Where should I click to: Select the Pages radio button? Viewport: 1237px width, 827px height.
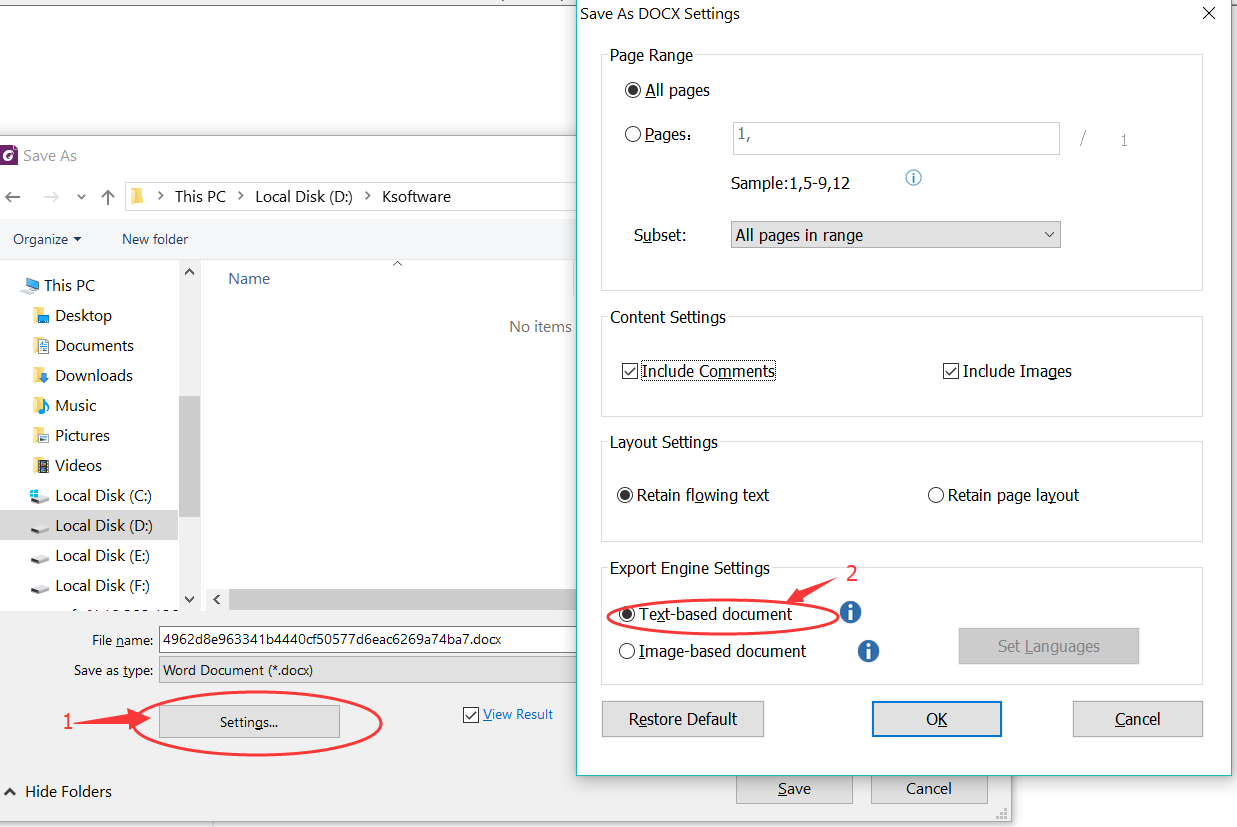click(633, 134)
